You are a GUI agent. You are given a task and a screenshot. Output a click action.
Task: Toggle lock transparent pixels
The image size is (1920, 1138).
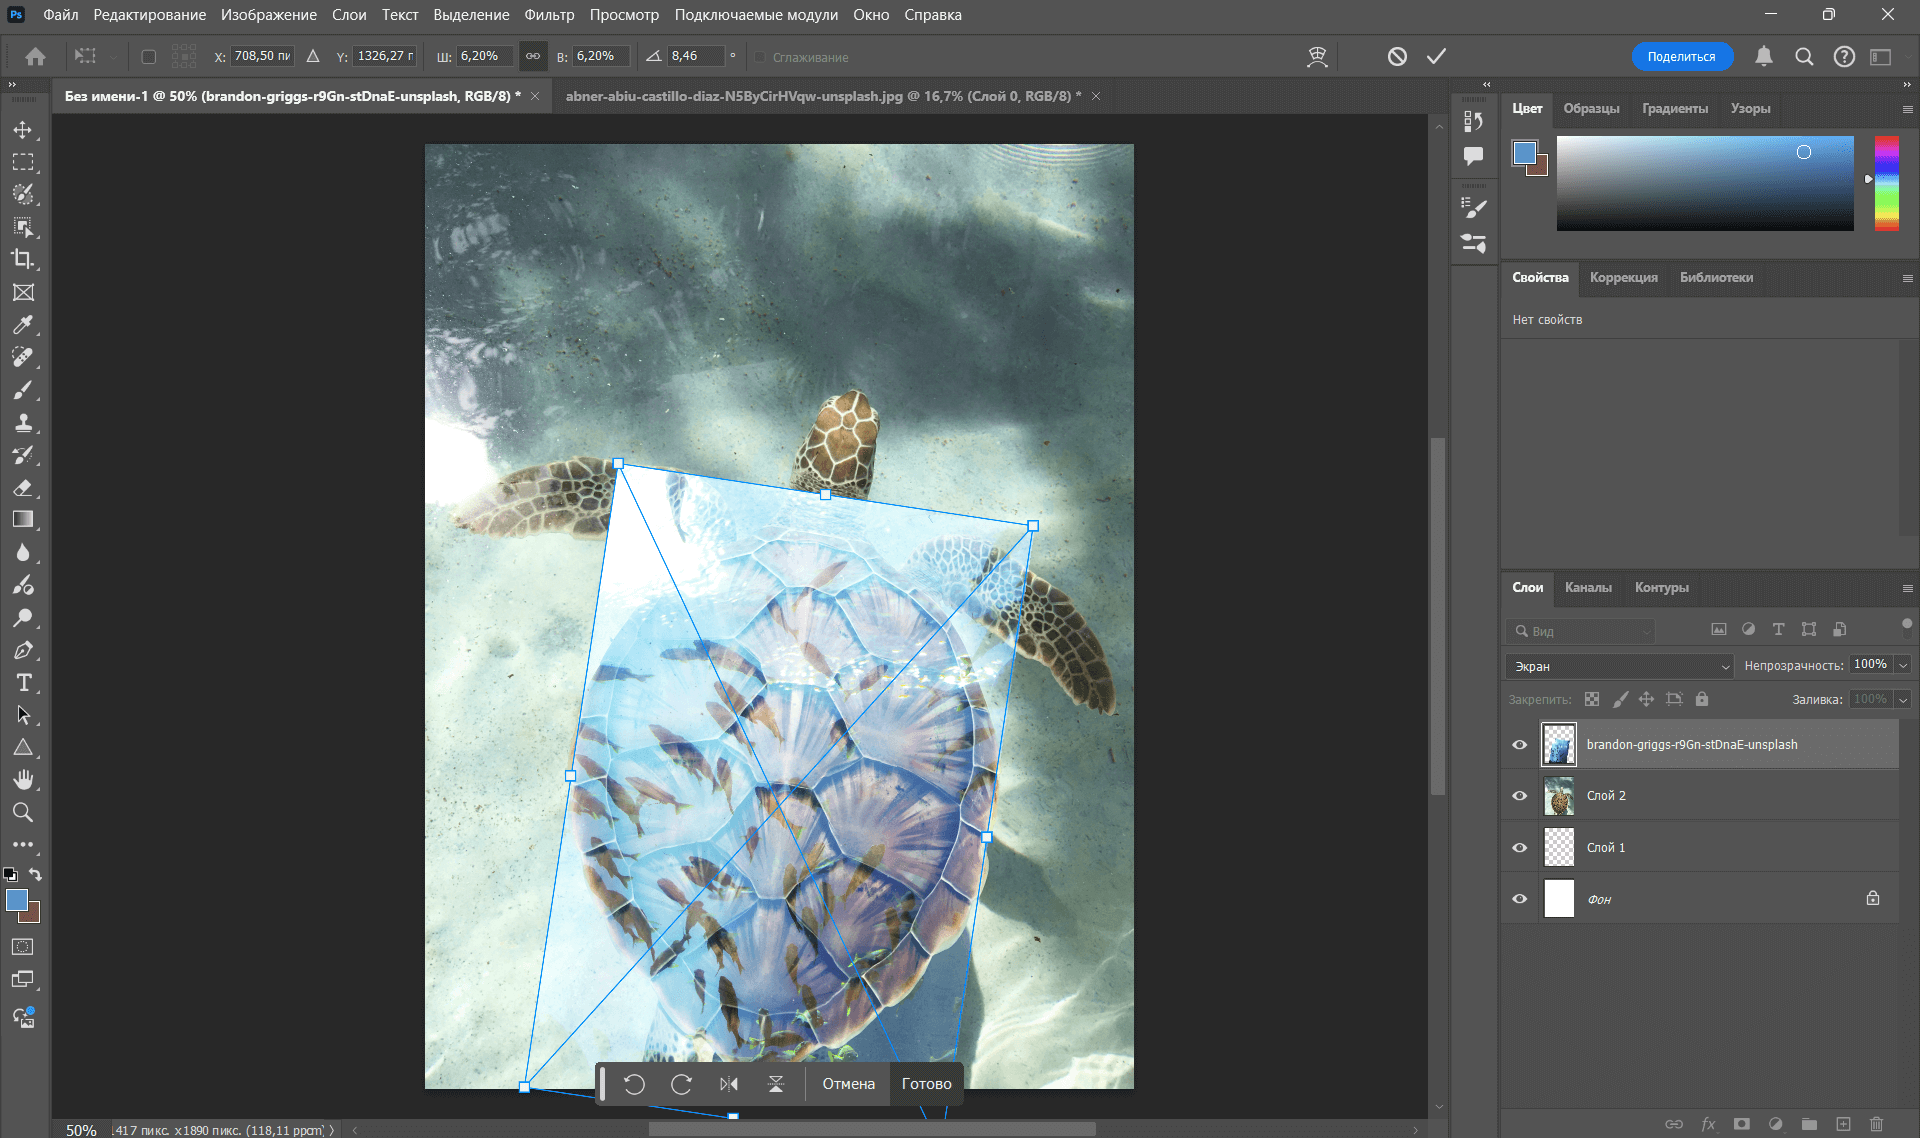1592,699
